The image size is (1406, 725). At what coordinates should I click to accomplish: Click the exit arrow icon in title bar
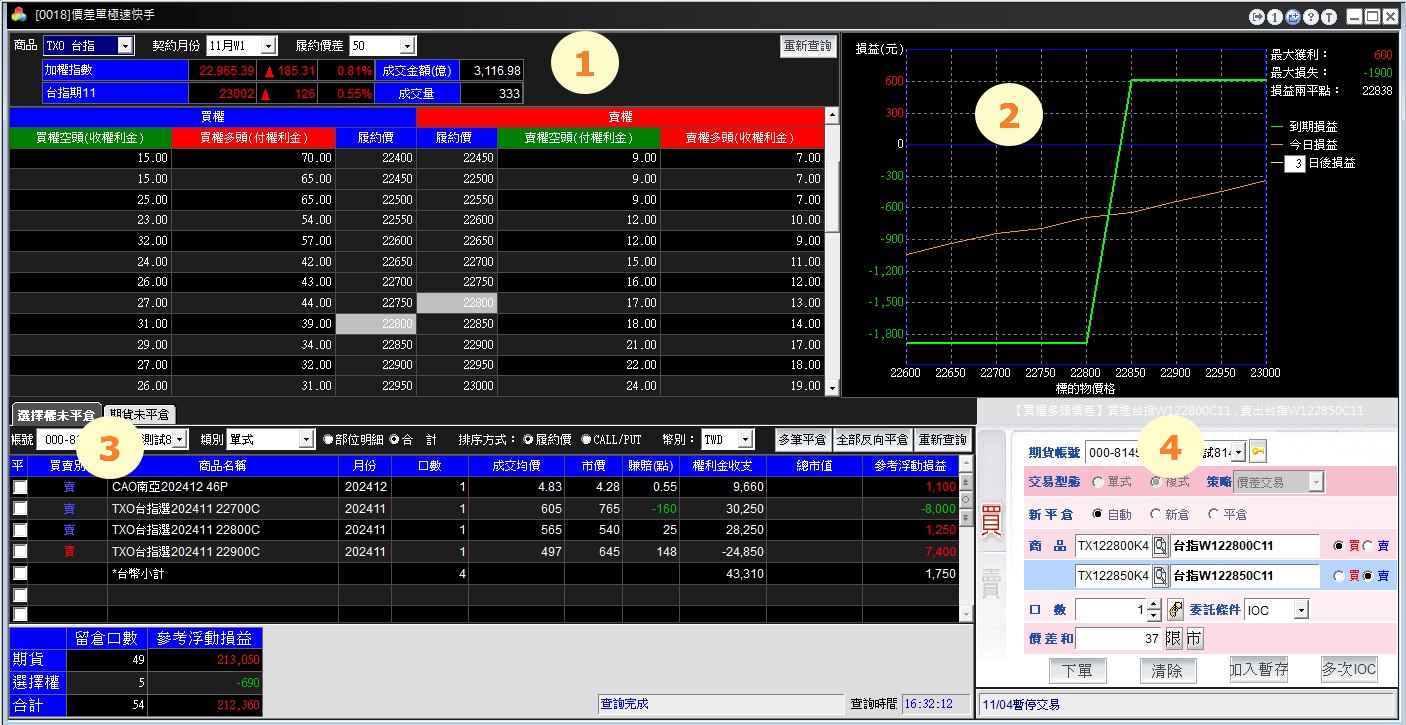pyautogui.click(x=1257, y=16)
